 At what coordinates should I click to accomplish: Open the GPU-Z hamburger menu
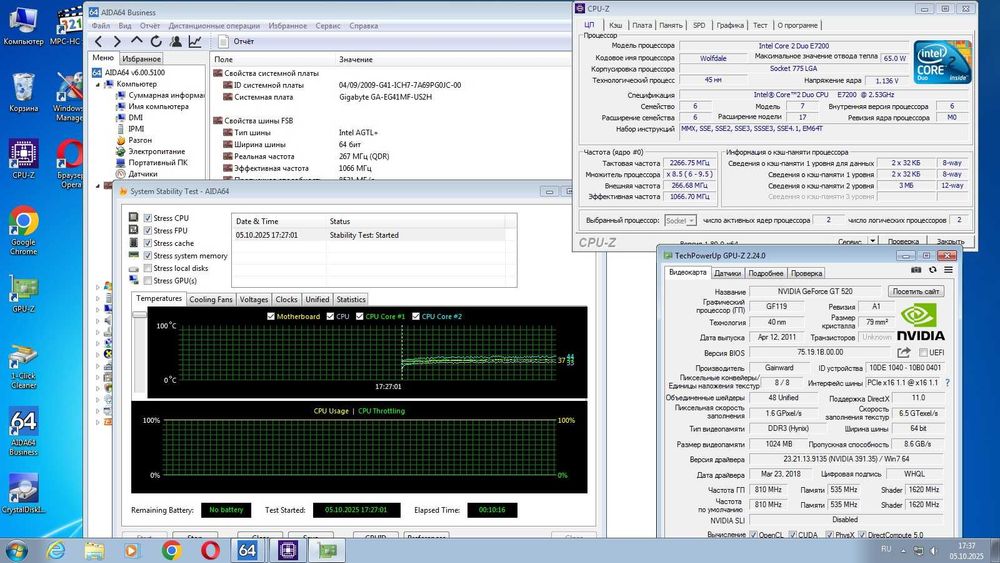(x=948, y=270)
